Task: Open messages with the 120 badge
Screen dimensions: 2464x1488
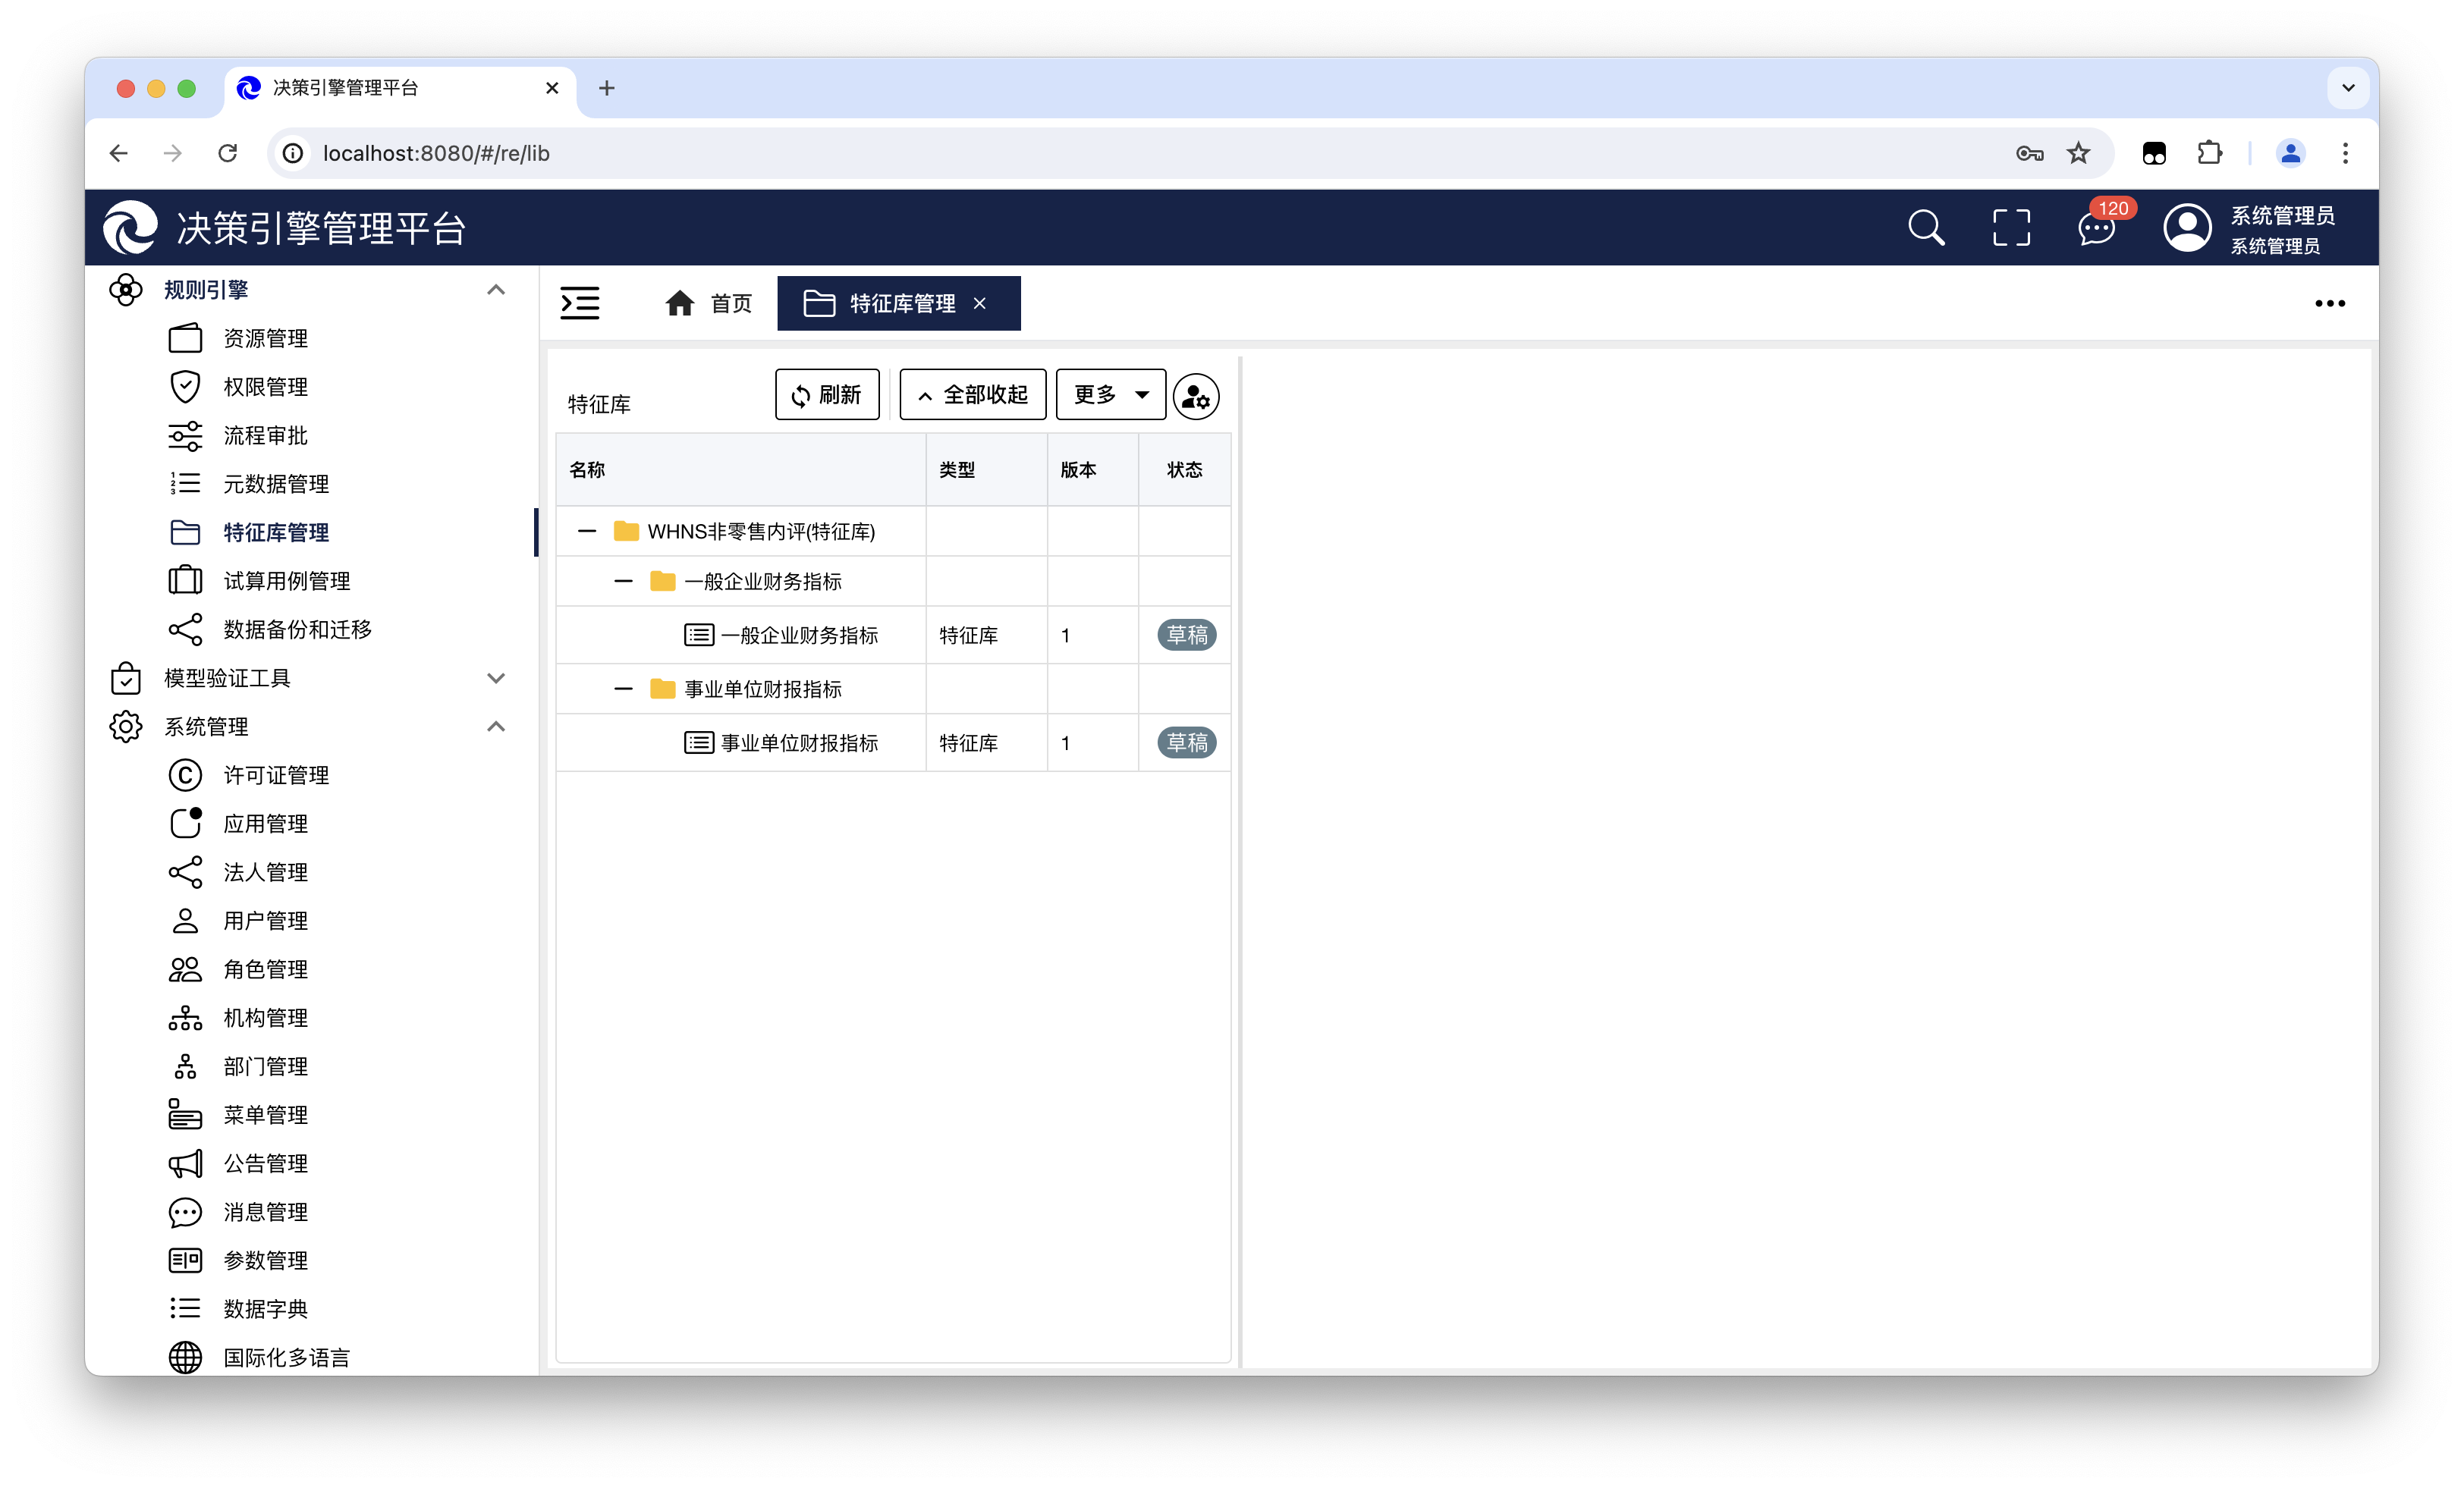Action: tap(2096, 228)
